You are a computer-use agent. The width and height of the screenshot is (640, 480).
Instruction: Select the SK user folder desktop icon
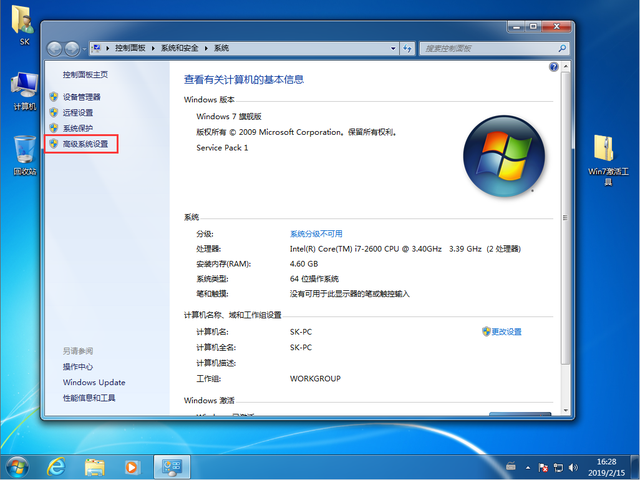pos(24,24)
